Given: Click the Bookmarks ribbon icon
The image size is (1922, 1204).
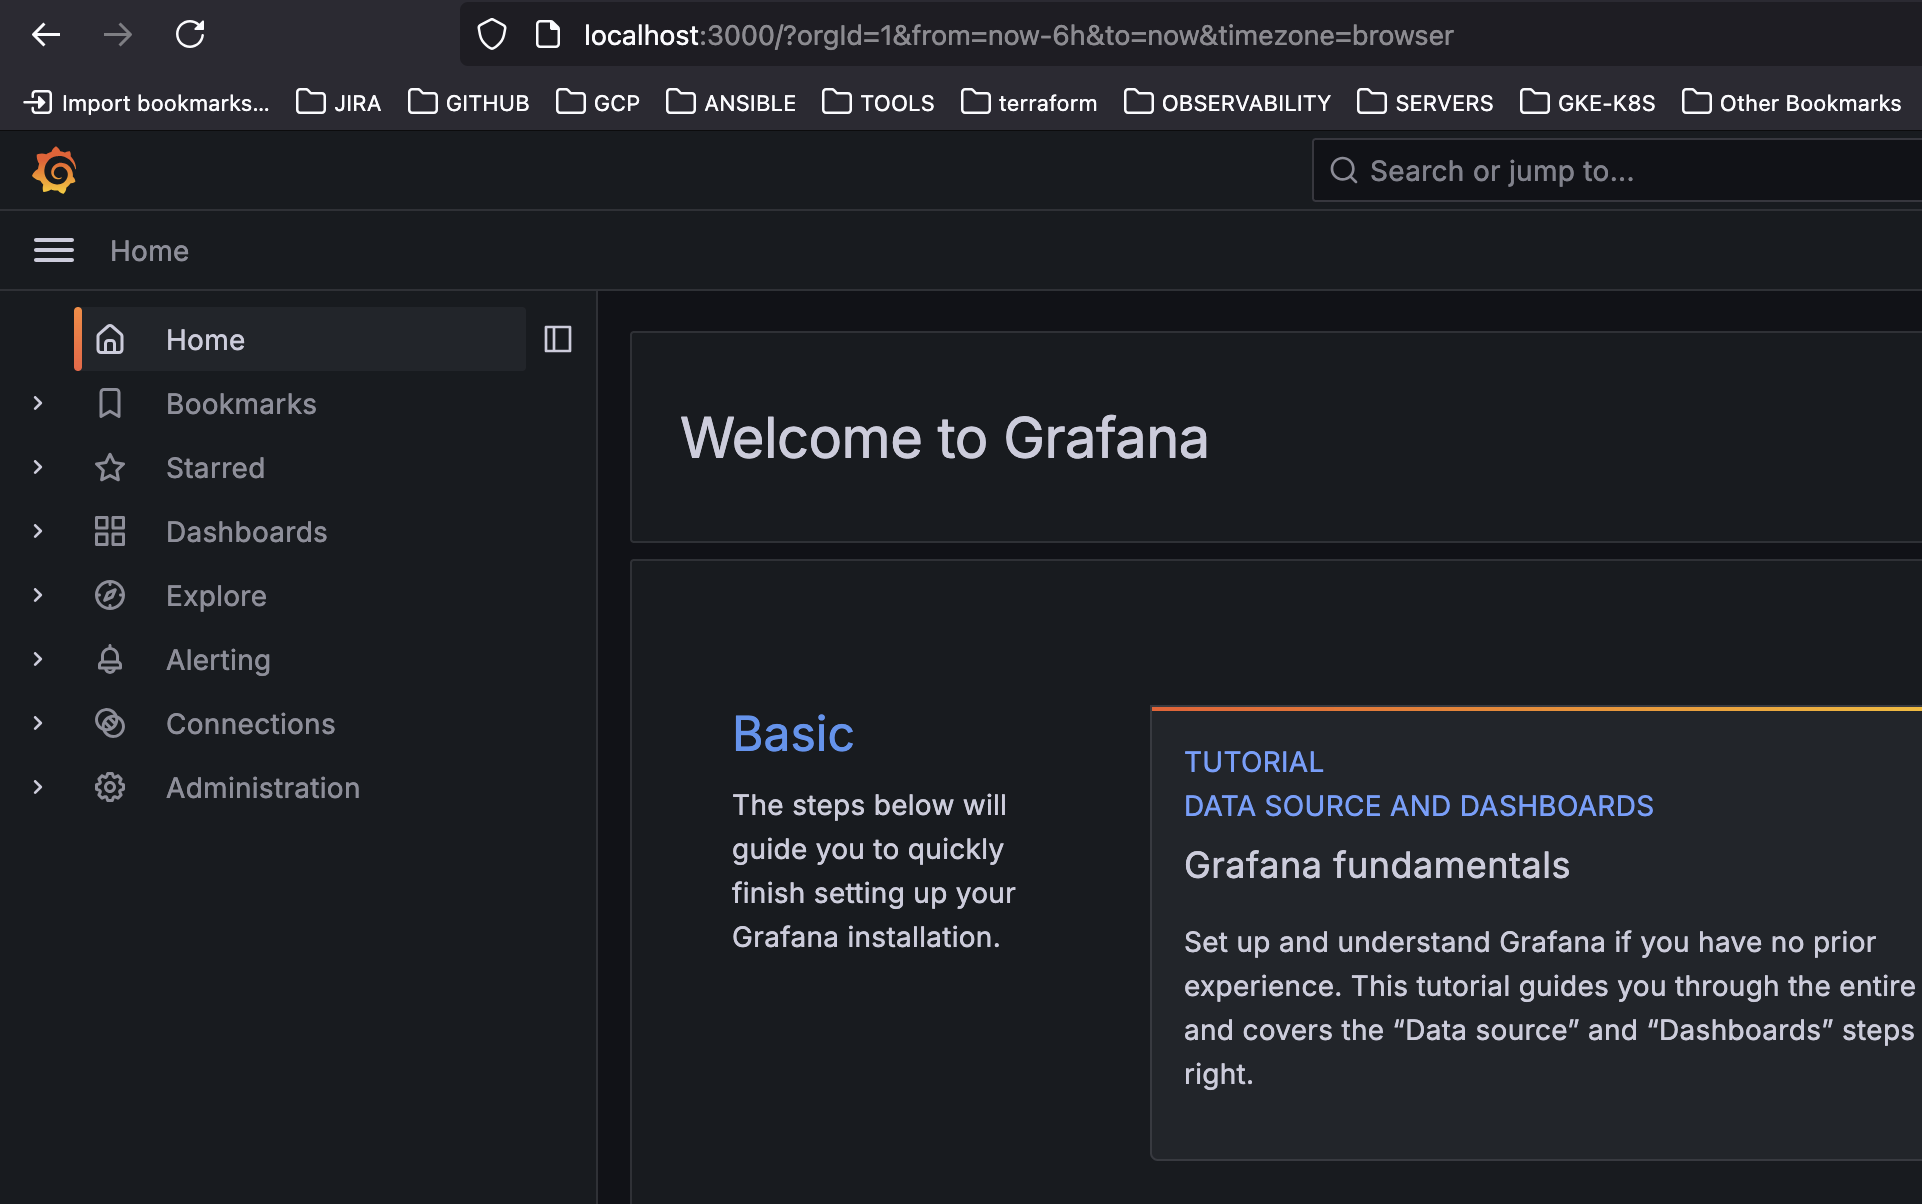Looking at the screenshot, I should [x=110, y=404].
